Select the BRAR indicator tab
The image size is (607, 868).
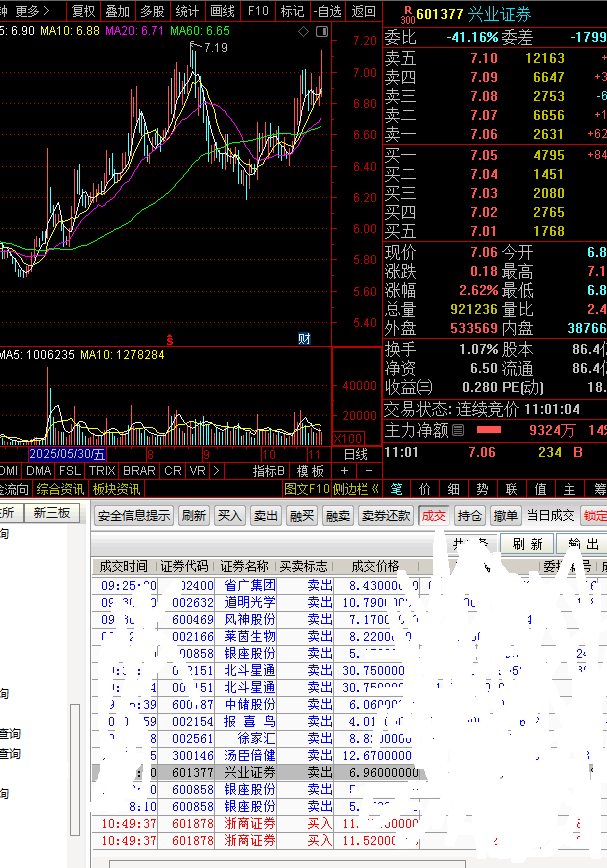pyautogui.click(x=139, y=471)
